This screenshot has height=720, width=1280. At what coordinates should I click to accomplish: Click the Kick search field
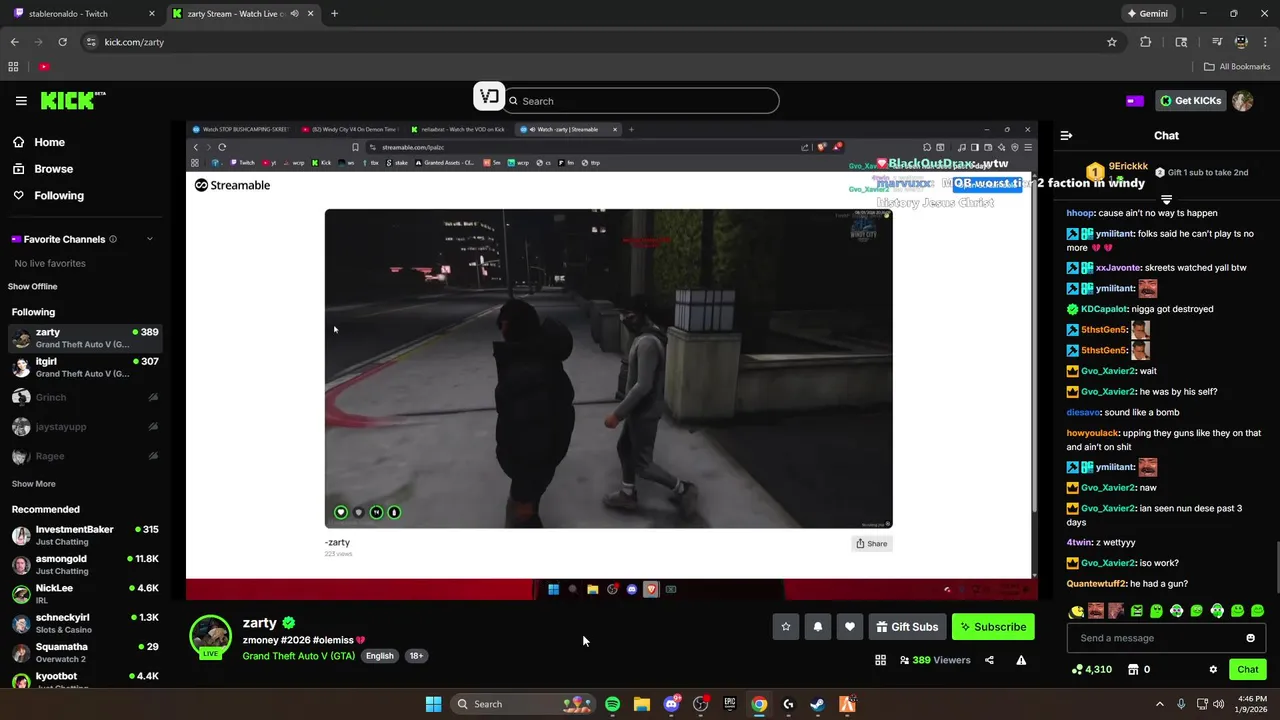coord(640,101)
